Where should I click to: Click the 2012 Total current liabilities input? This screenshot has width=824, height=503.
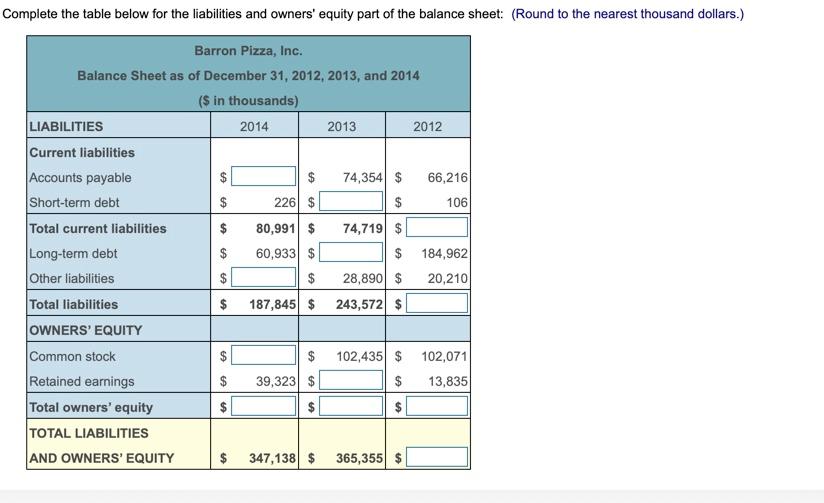click(437, 227)
